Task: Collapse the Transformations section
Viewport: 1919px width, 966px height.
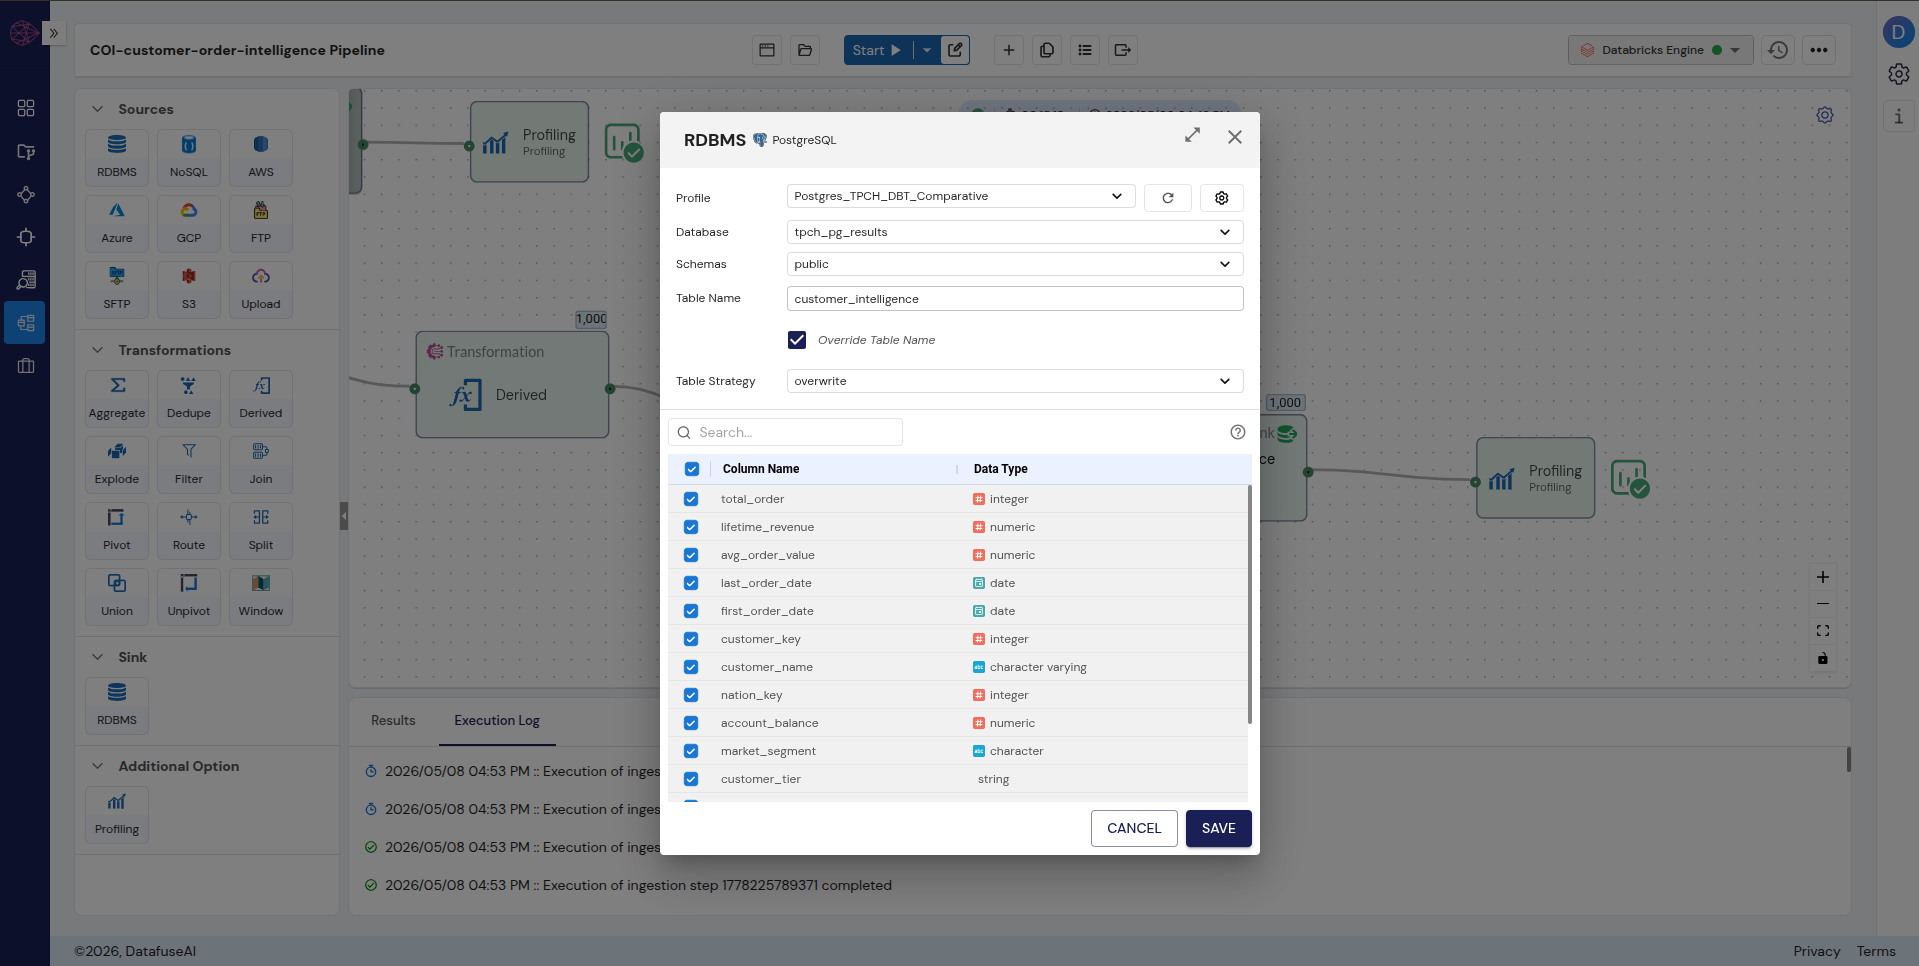Action: coord(97,350)
